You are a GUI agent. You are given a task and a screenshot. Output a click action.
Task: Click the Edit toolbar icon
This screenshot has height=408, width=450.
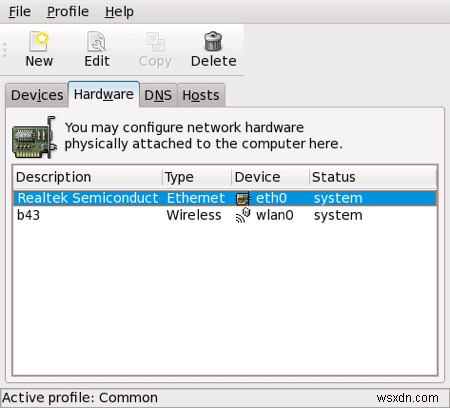(x=96, y=41)
